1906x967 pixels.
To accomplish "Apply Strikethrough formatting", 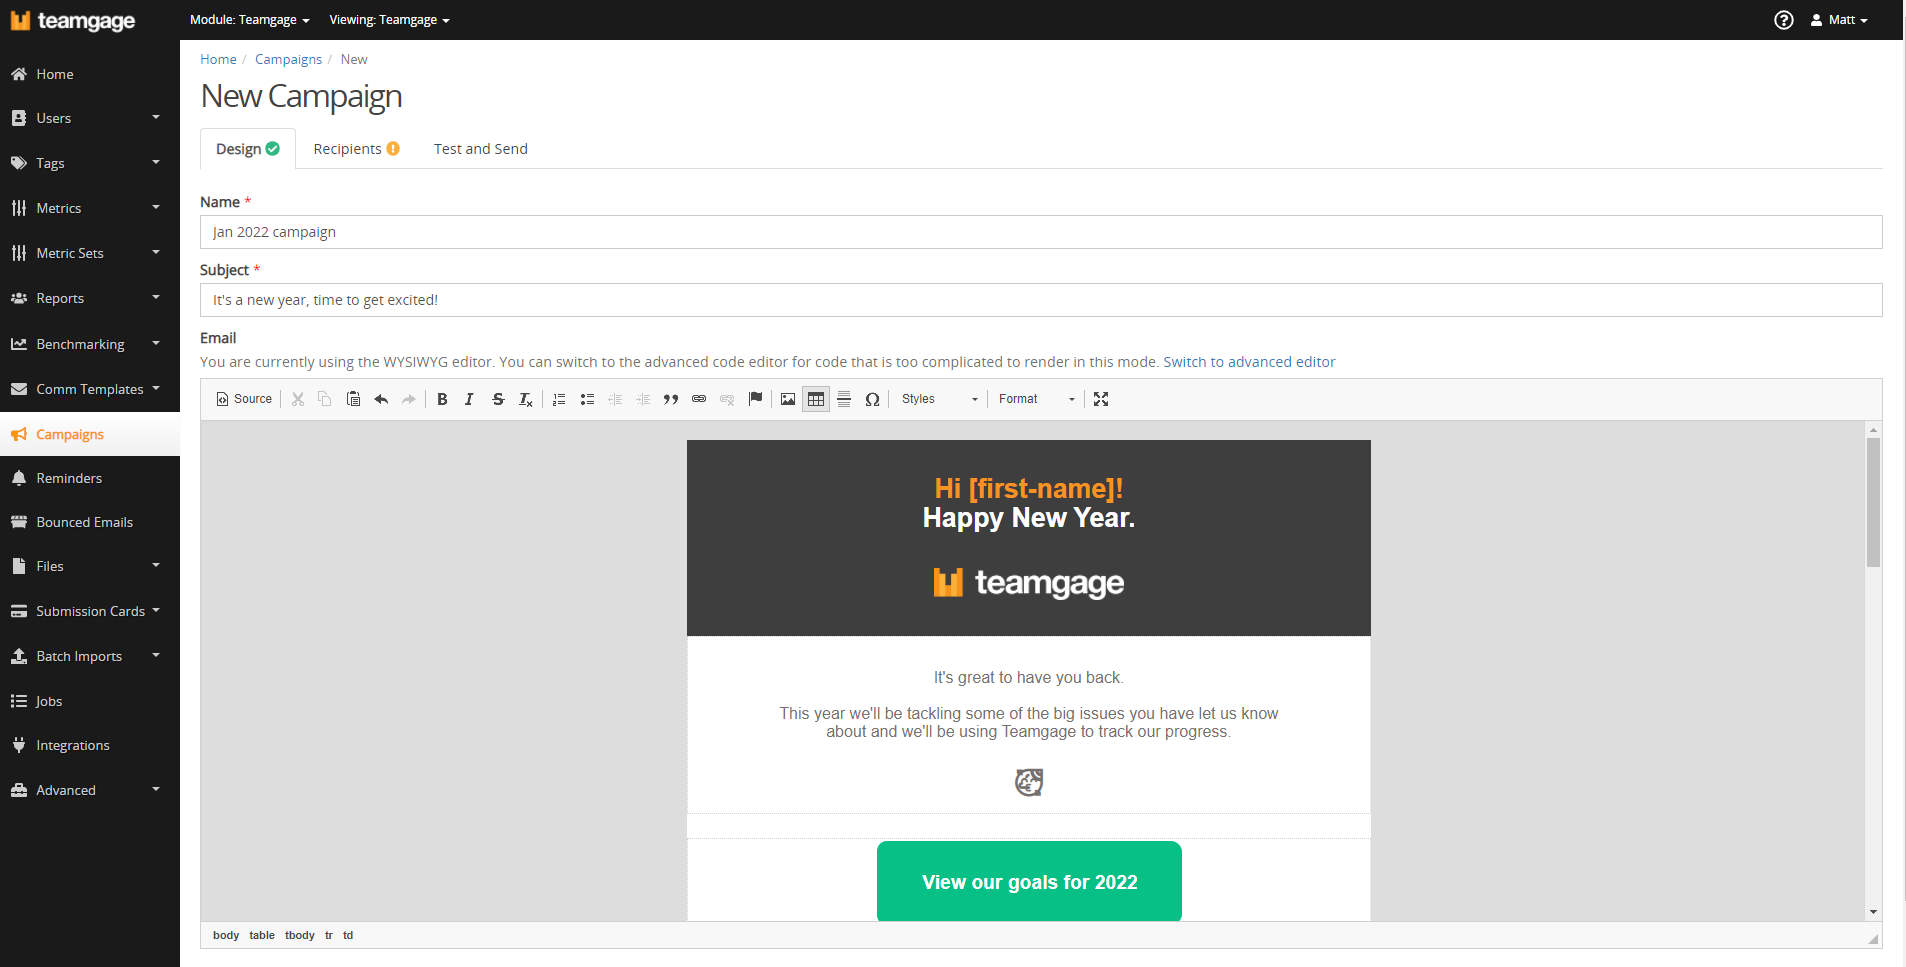I will tap(498, 399).
